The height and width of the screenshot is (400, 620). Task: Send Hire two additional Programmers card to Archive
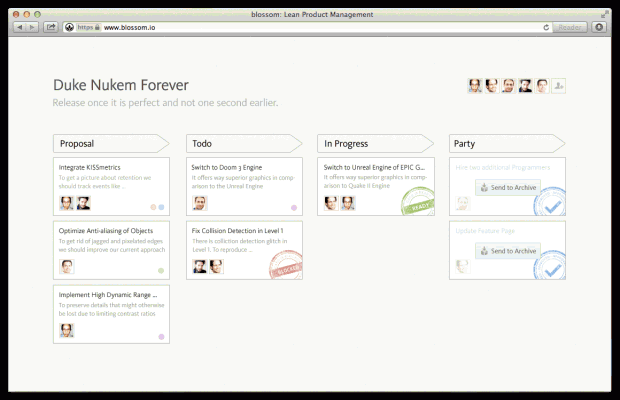click(x=508, y=188)
